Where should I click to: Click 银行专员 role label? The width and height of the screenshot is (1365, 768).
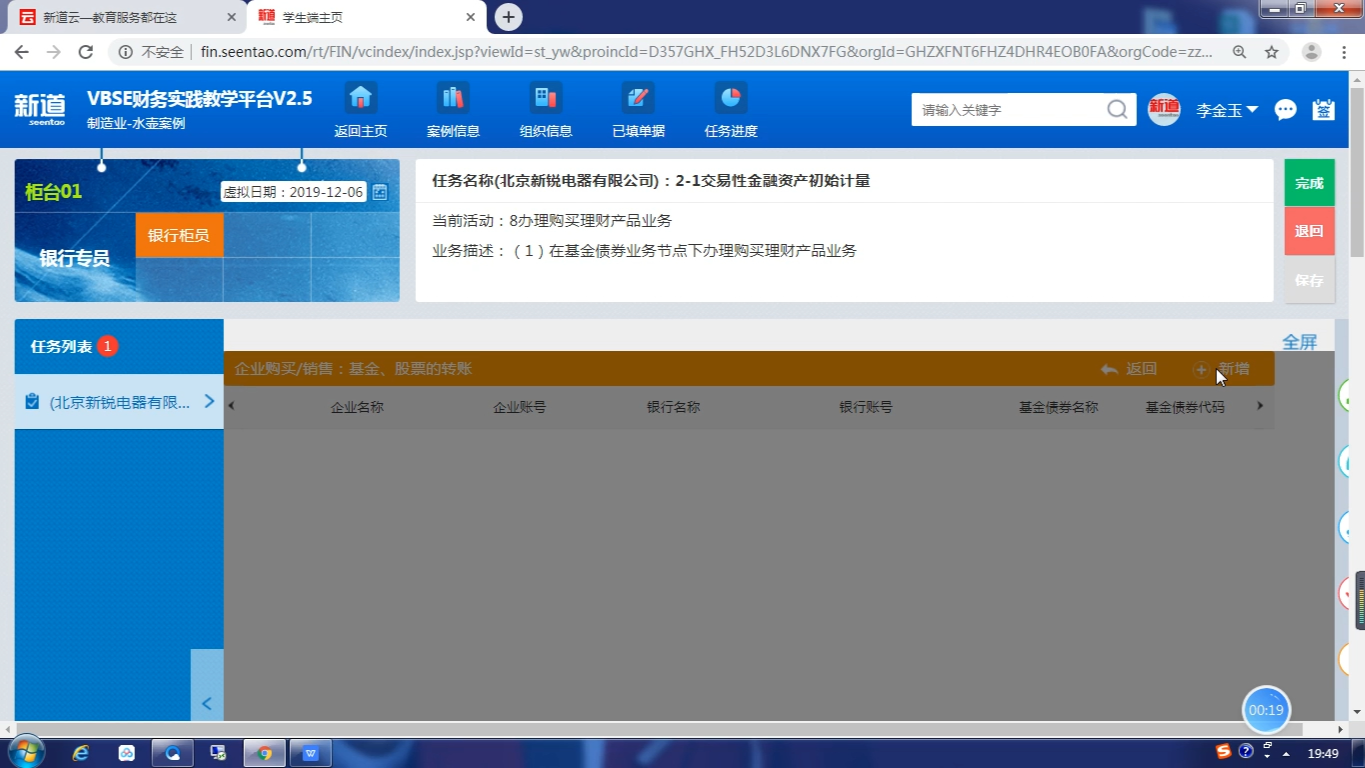click(x=74, y=258)
